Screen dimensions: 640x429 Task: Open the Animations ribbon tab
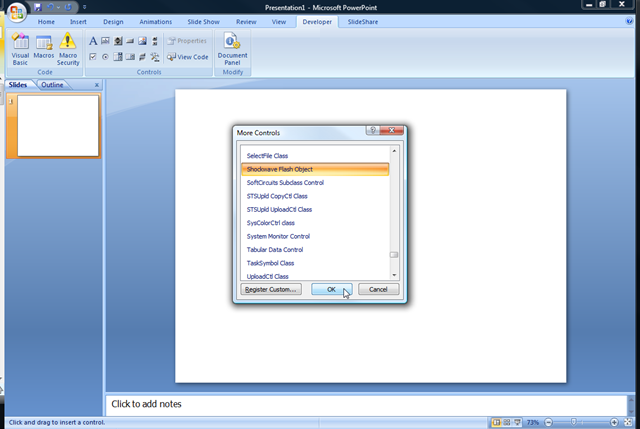pos(156,22)
